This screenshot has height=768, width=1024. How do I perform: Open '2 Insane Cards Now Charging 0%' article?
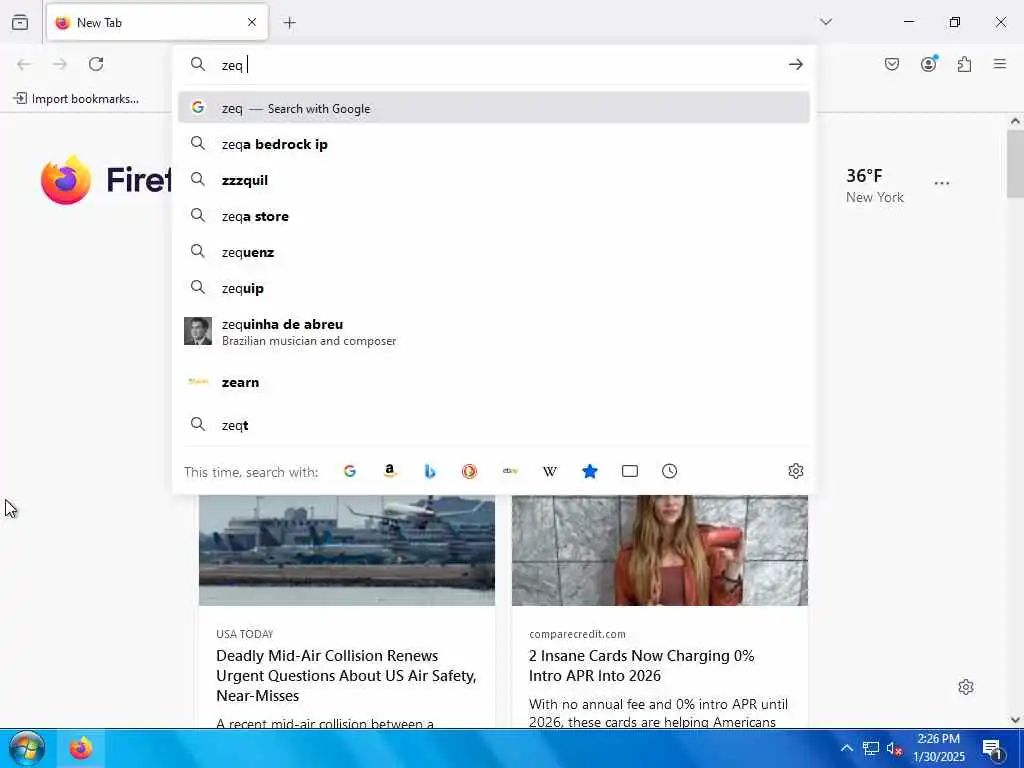[641, 665]
